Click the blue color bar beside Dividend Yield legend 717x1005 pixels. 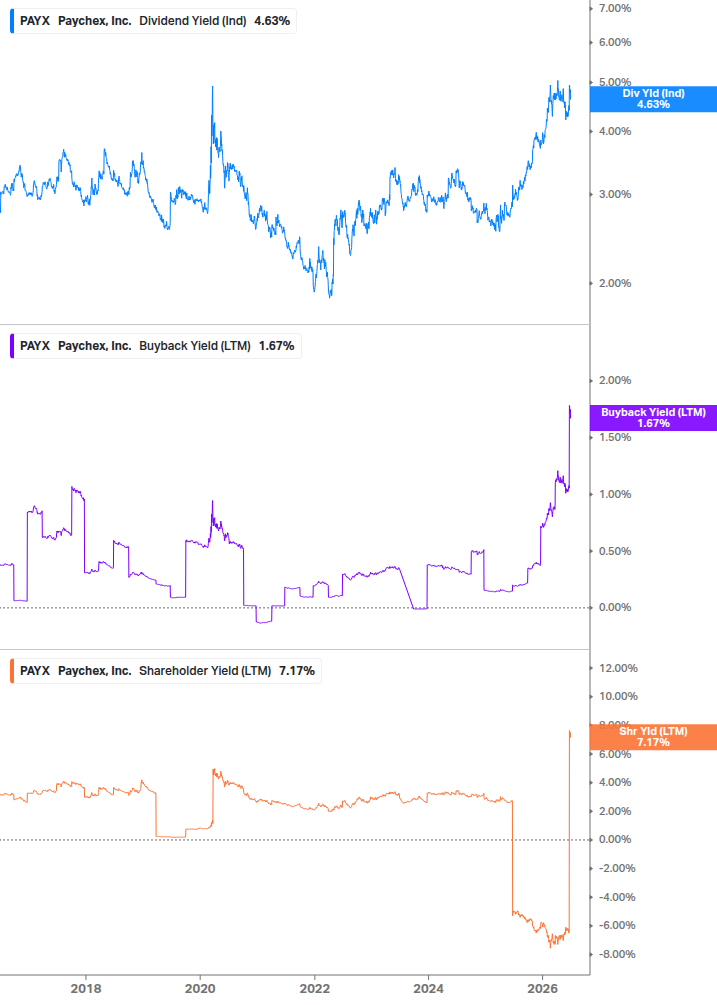pyautogui.click(x=12, y=21)
